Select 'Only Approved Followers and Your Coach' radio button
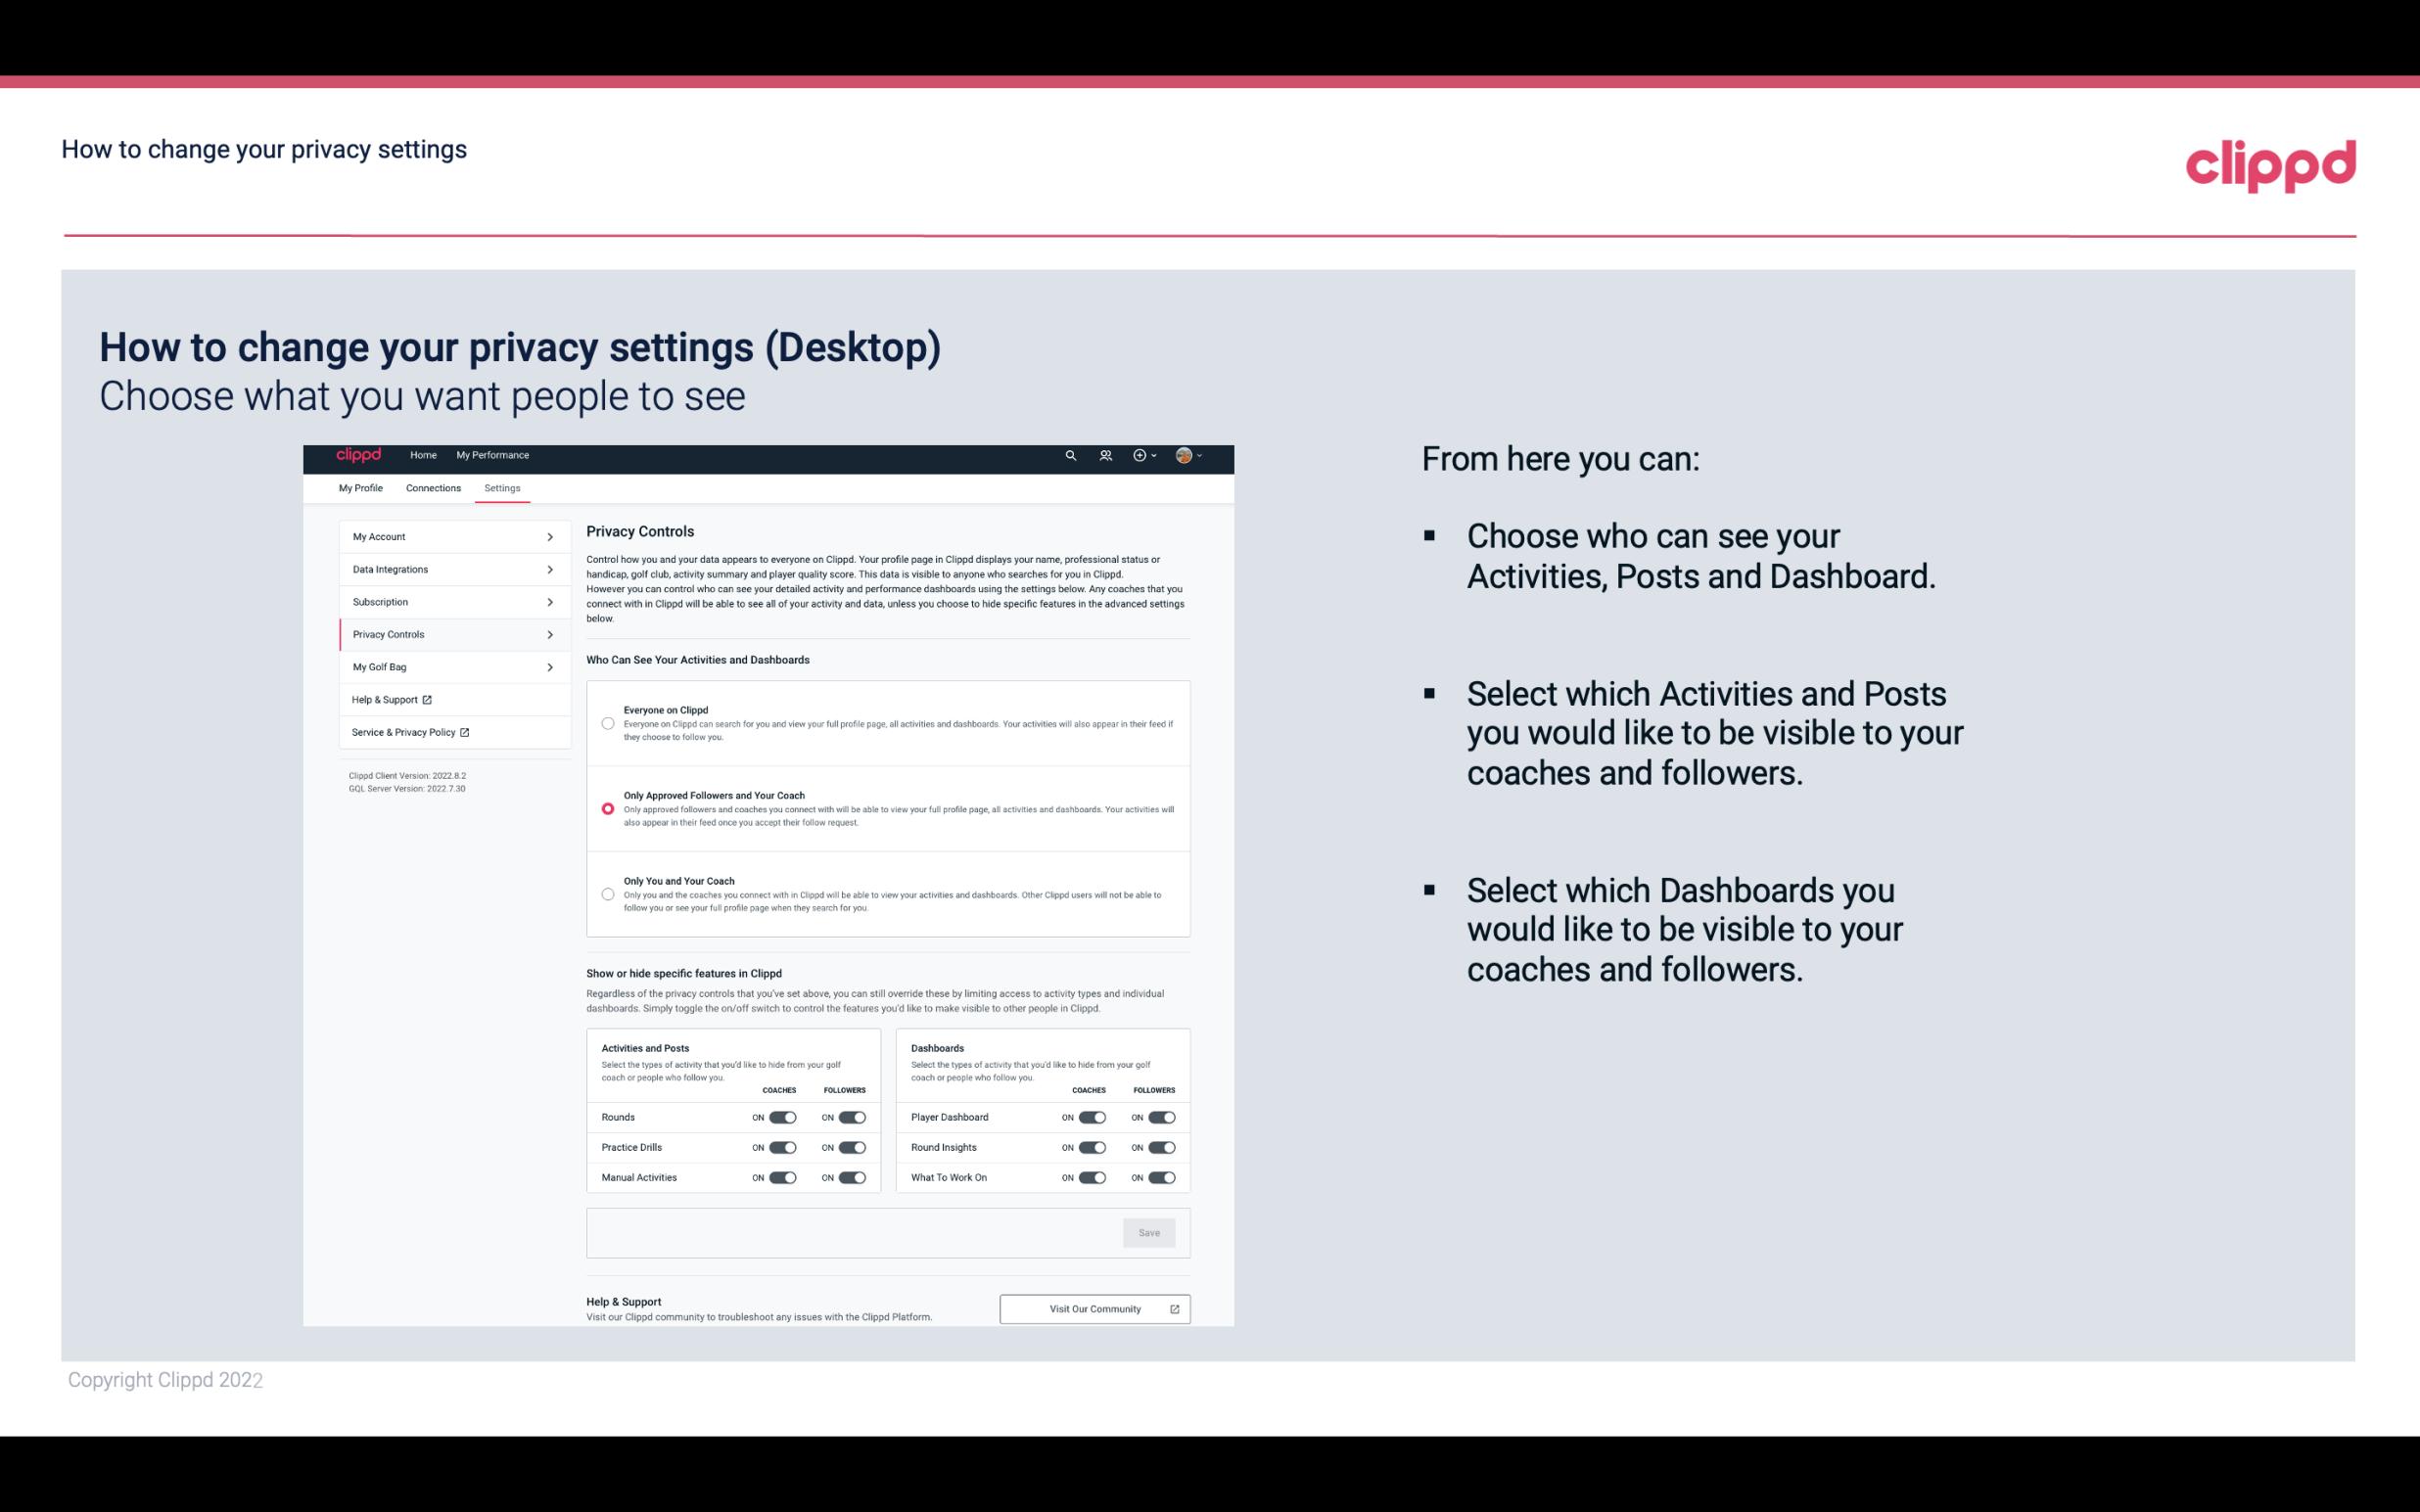The image size is (2420, 1512). pos(608,808)
